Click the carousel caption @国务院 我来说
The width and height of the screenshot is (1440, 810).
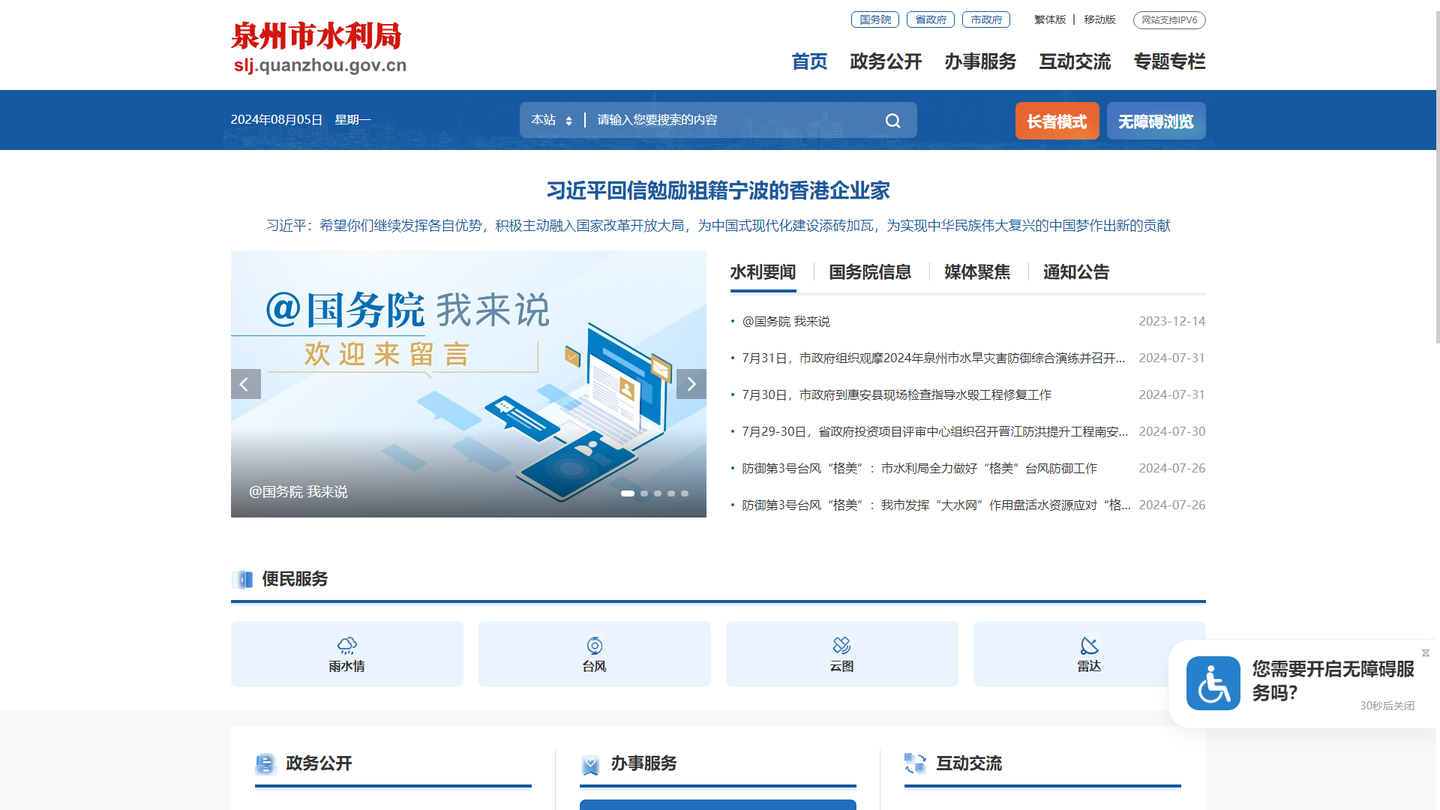[x=298, y=492]
